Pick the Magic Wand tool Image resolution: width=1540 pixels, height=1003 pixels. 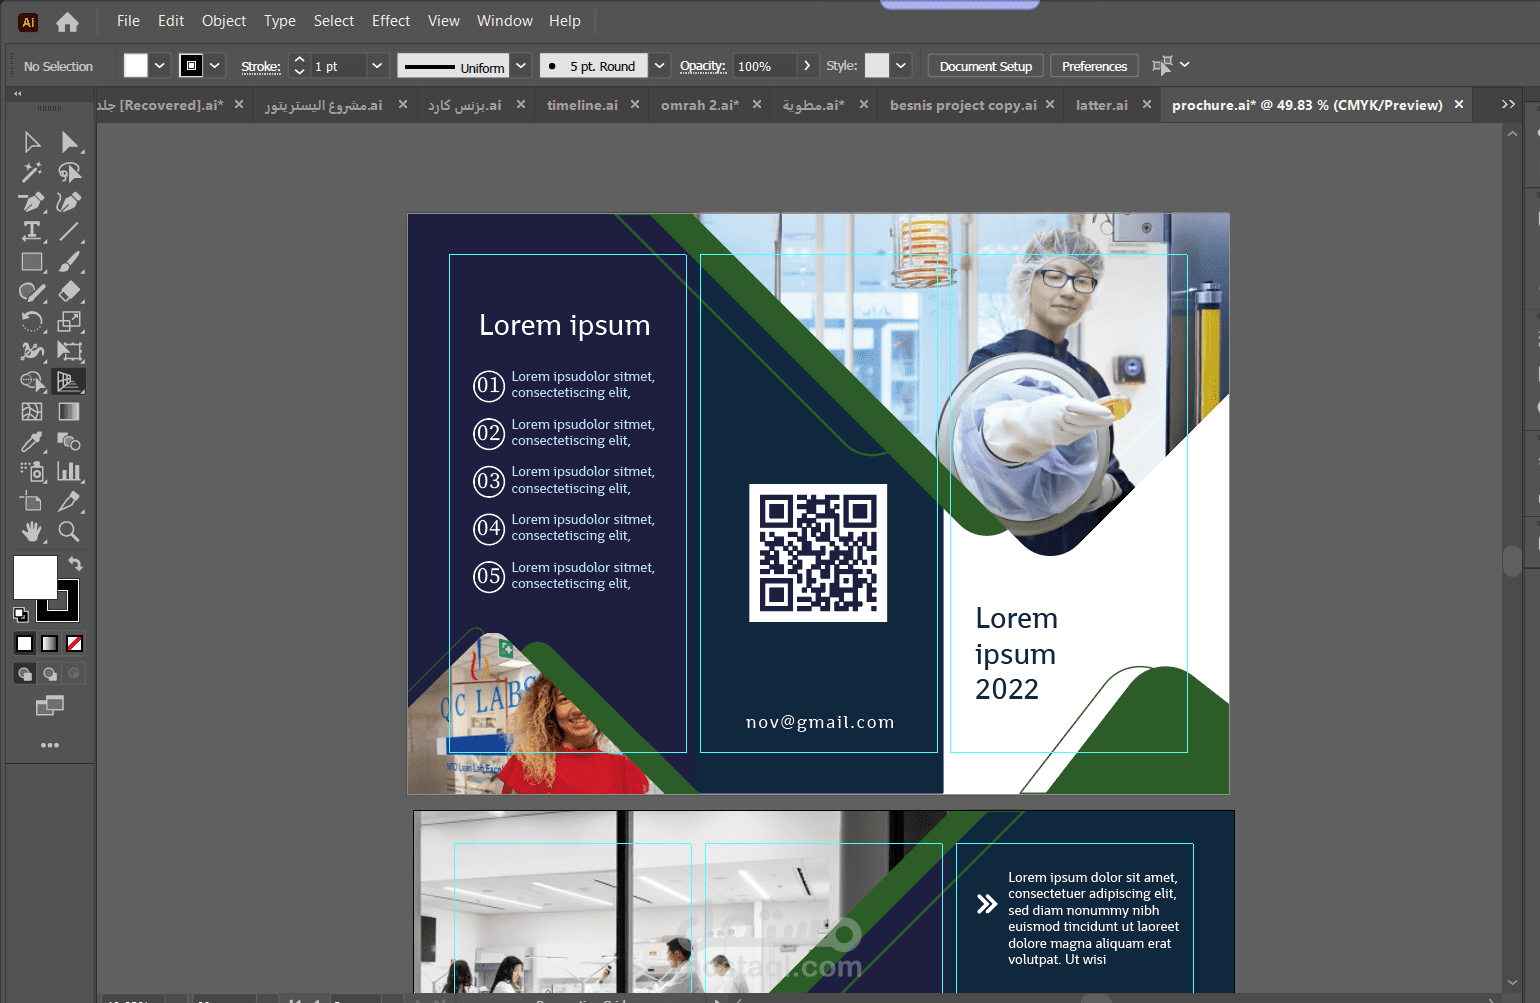pyautogui.click(x=32, y=172)
